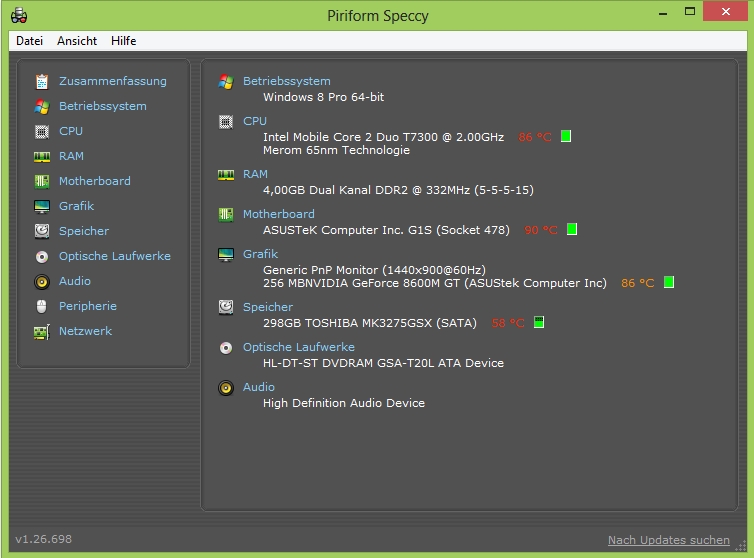Image resolution: width=754 pixels, height=558 pixels.
Task: Click Grafik heading in summary panel
Action: point(260,254)
